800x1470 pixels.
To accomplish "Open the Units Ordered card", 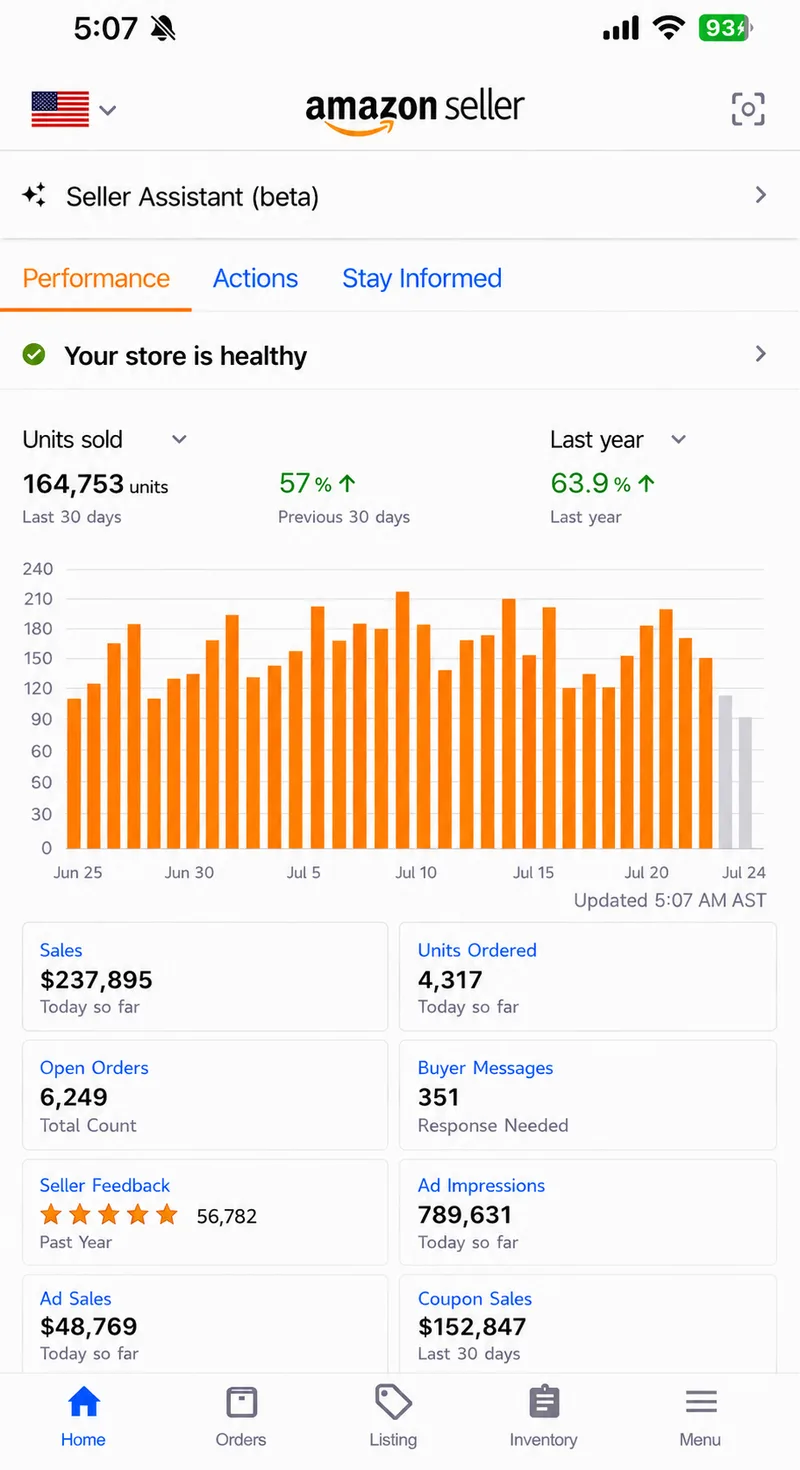I will (x=588, y=977).
